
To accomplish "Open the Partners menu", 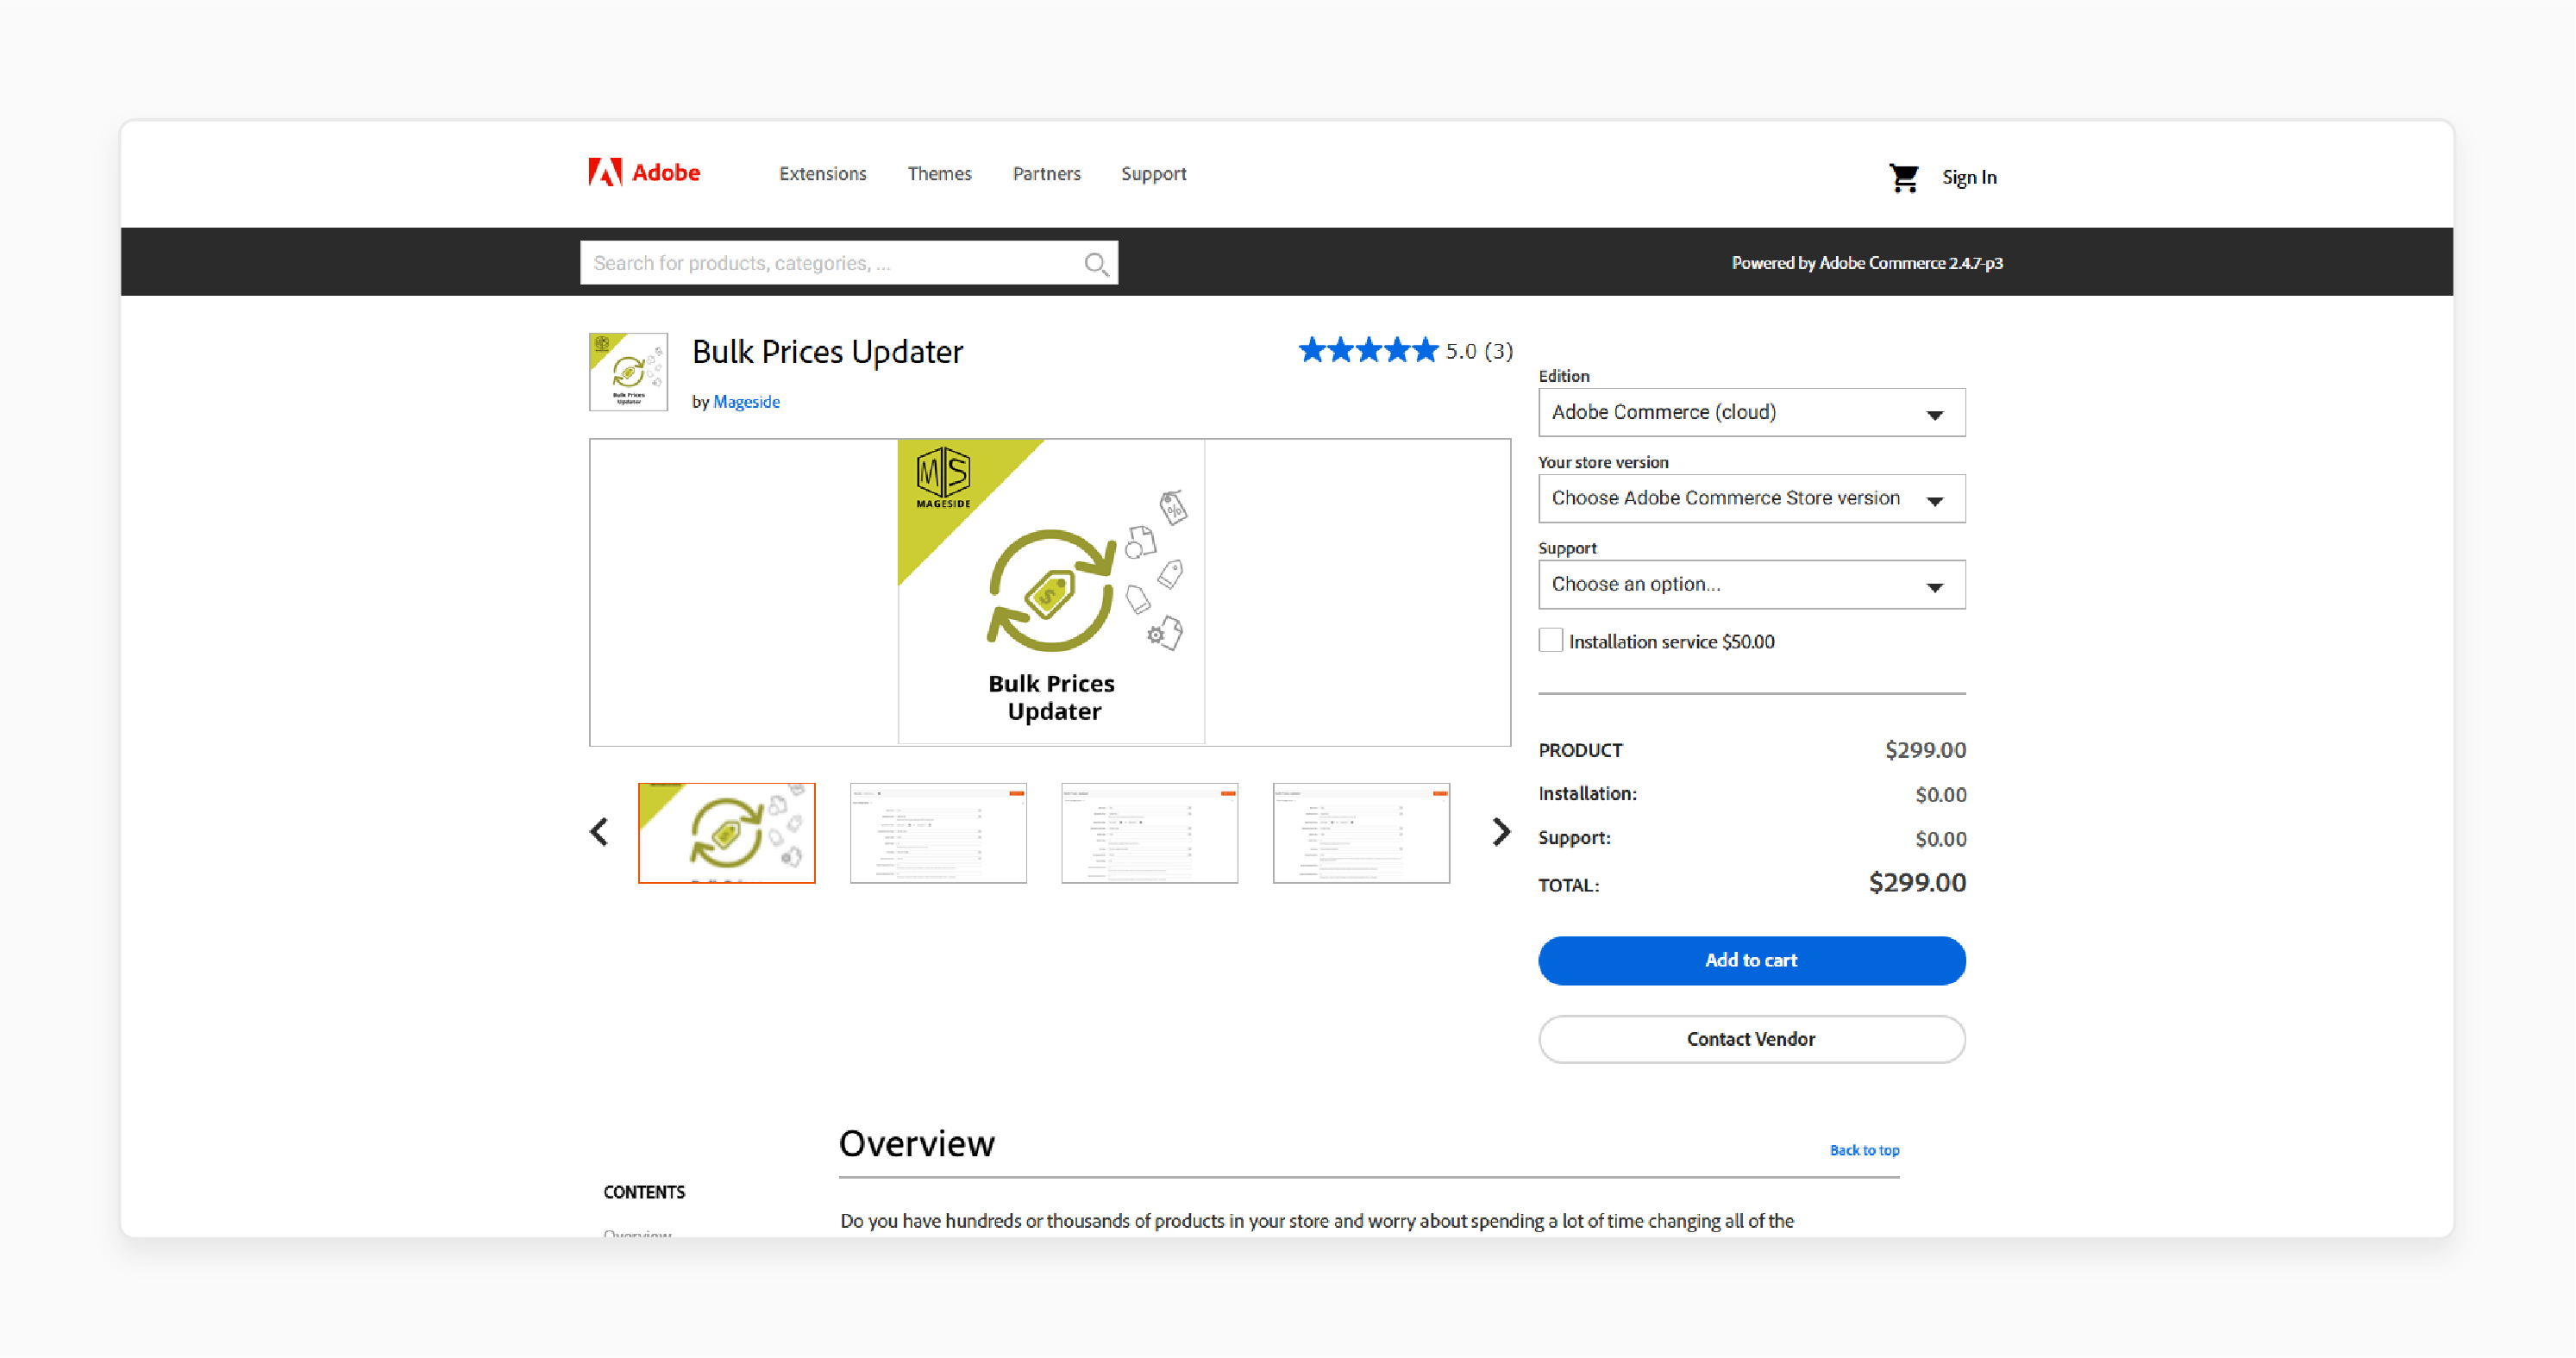I will tap(1046, 174).
